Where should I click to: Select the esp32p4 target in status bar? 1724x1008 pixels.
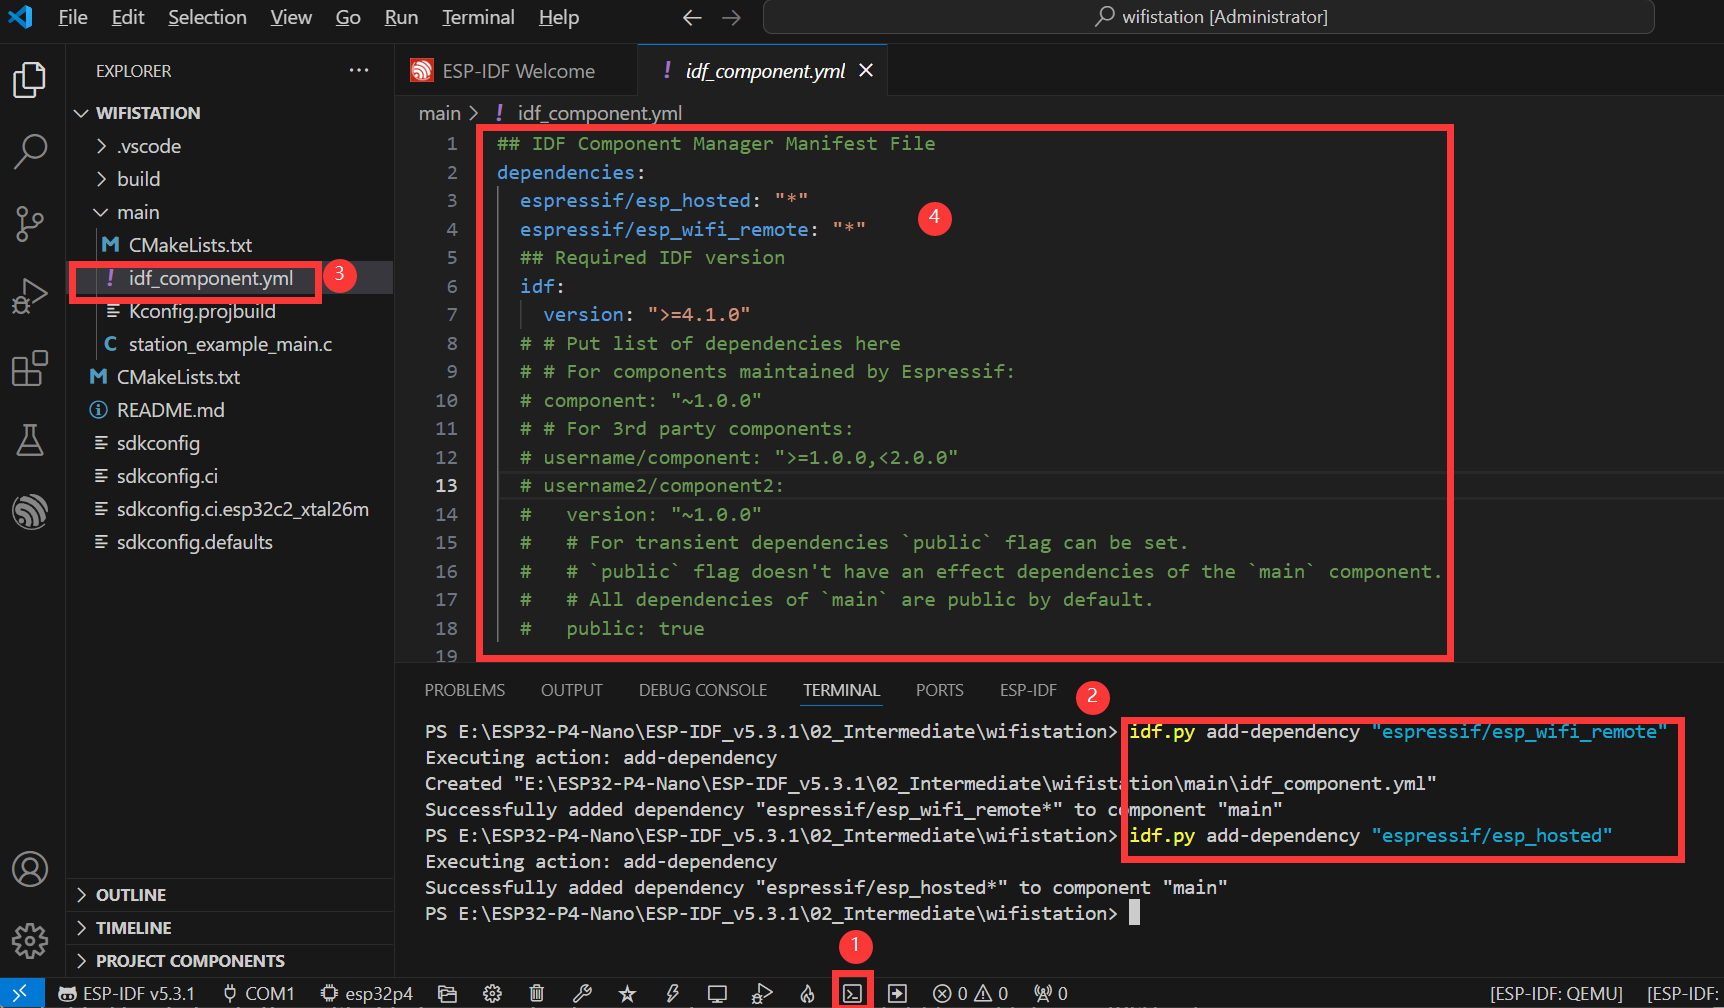[x=367, y=993]
